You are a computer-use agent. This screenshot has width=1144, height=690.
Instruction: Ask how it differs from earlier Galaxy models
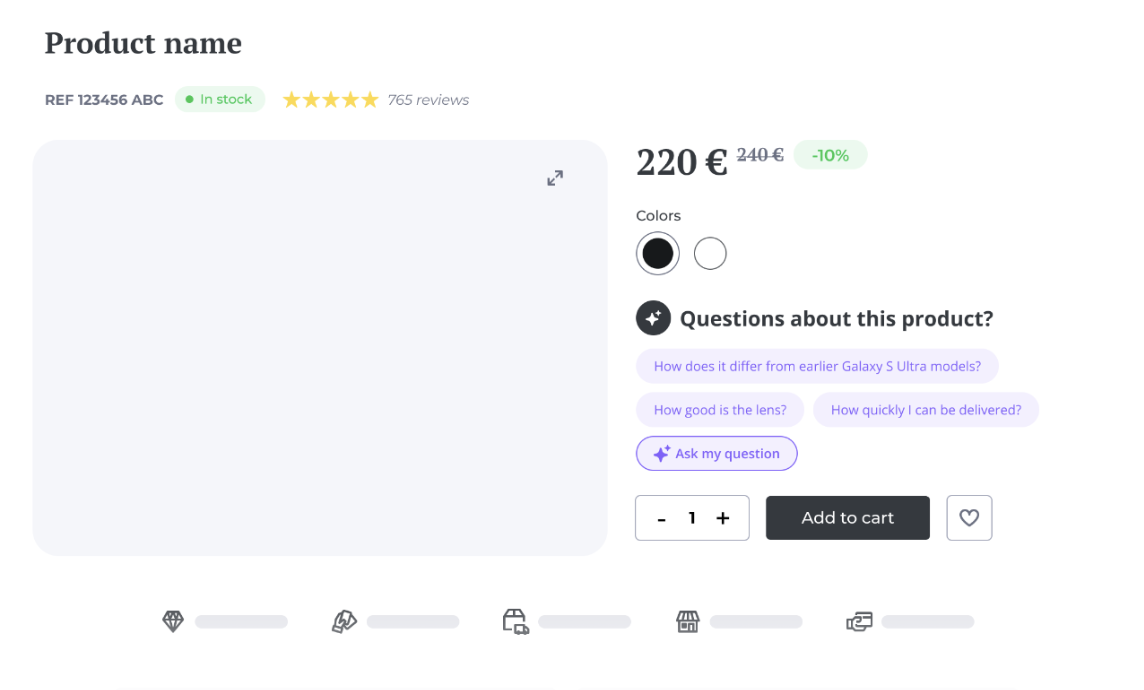point(817,367)
